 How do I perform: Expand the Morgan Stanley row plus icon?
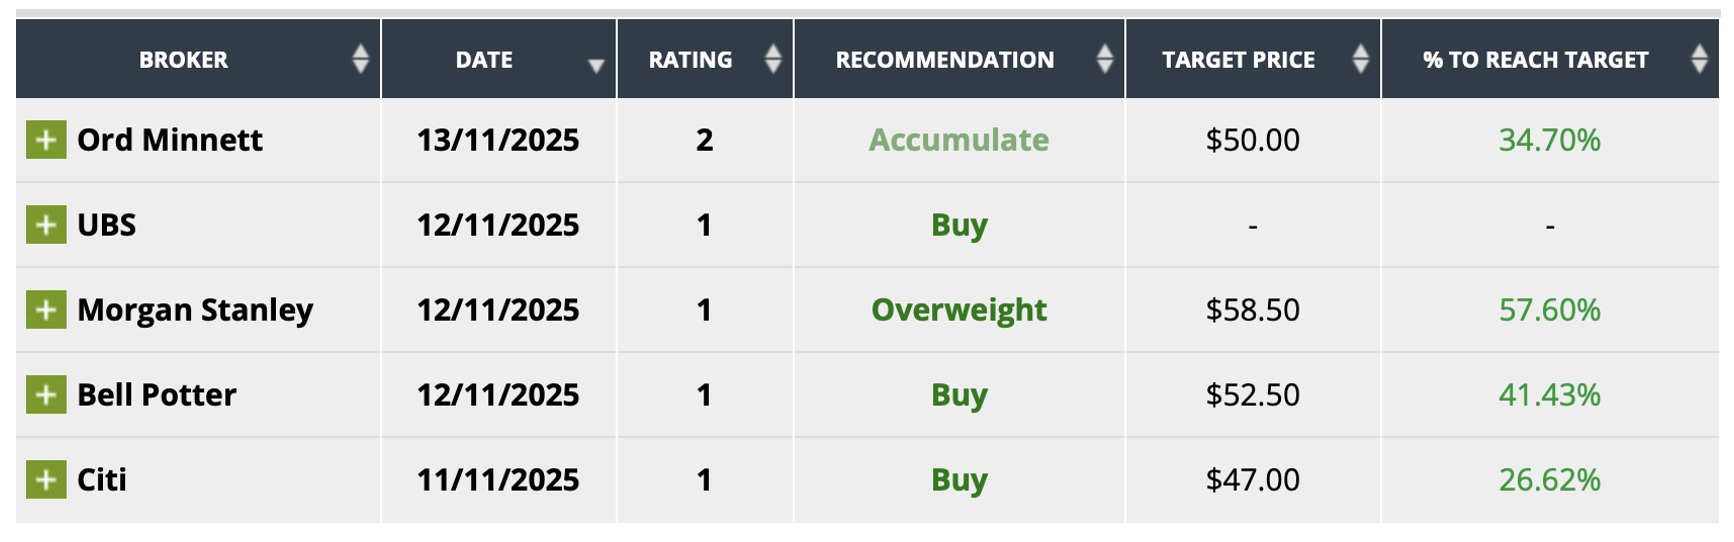46,310
